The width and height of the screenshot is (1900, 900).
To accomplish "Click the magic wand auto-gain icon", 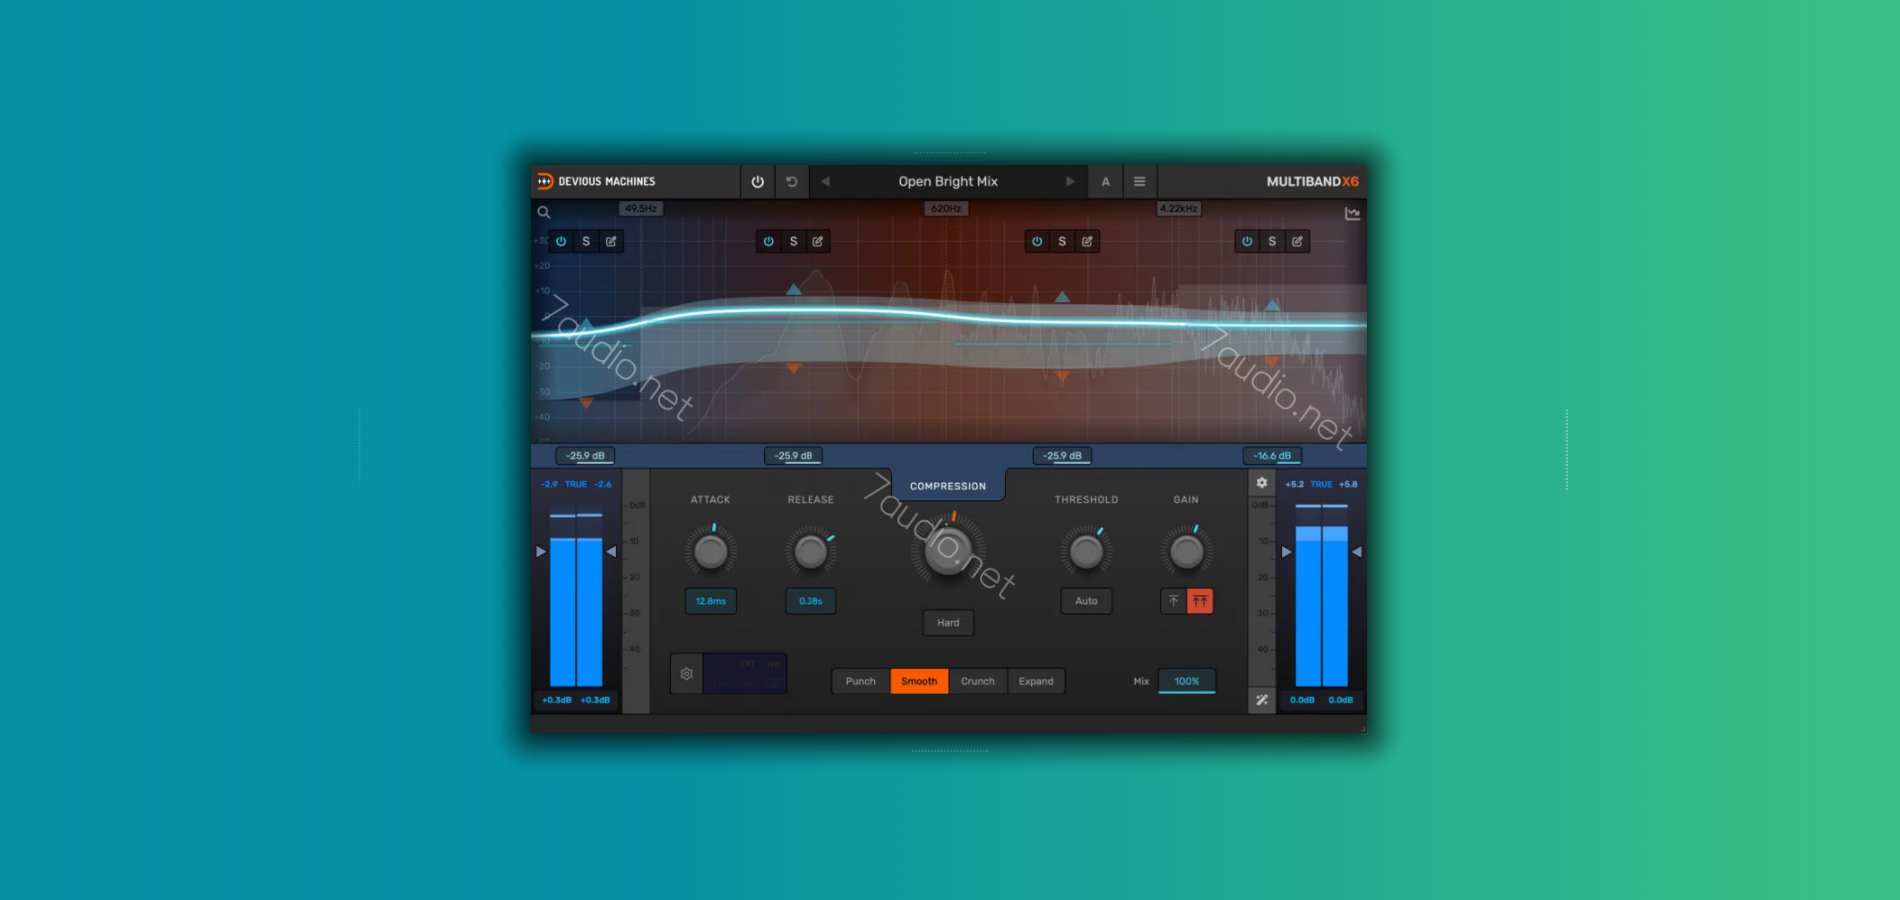I will (1262, 700).
